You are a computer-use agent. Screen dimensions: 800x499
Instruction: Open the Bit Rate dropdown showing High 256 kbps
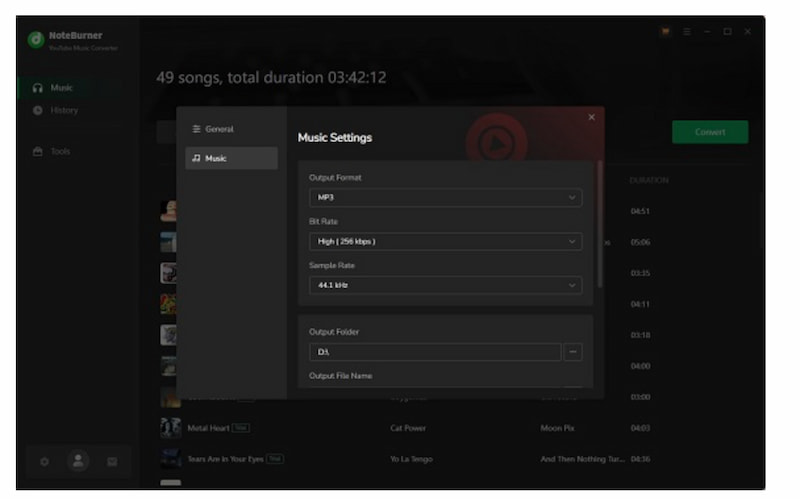445,241
